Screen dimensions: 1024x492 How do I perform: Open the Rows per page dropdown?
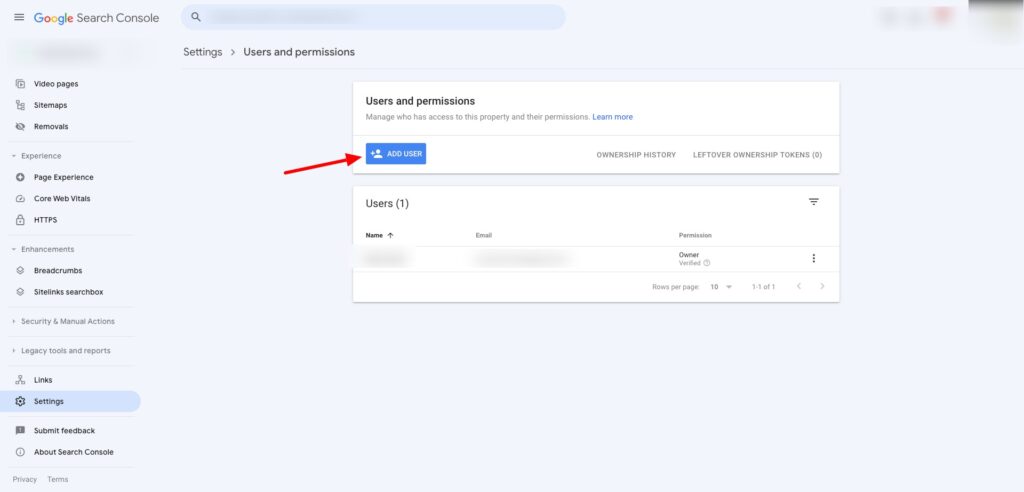click(x=721, y=287)
